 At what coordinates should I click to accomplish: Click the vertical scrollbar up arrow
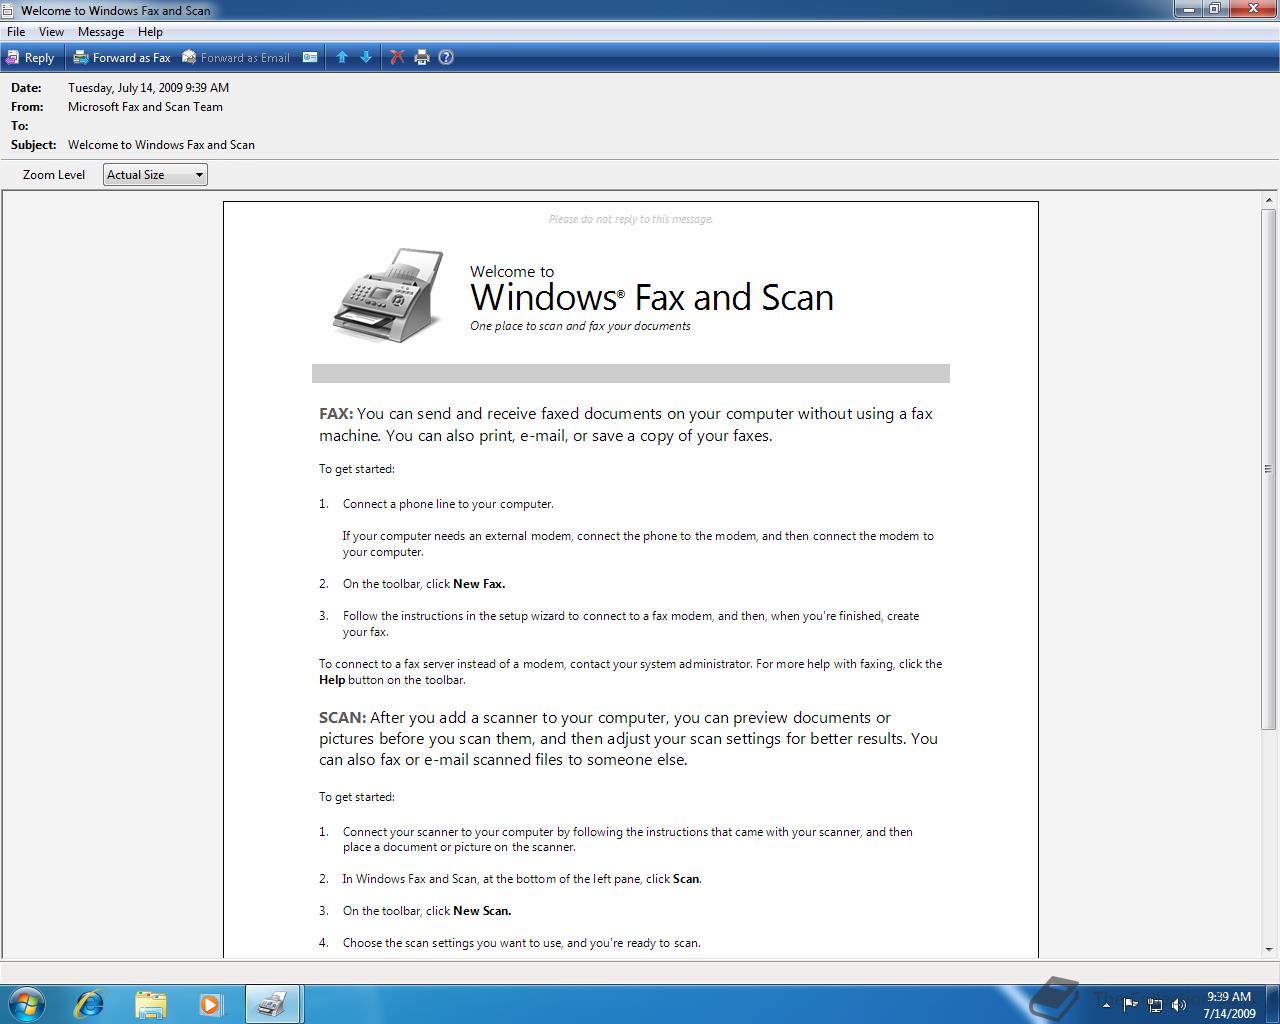pos(1269,201)
